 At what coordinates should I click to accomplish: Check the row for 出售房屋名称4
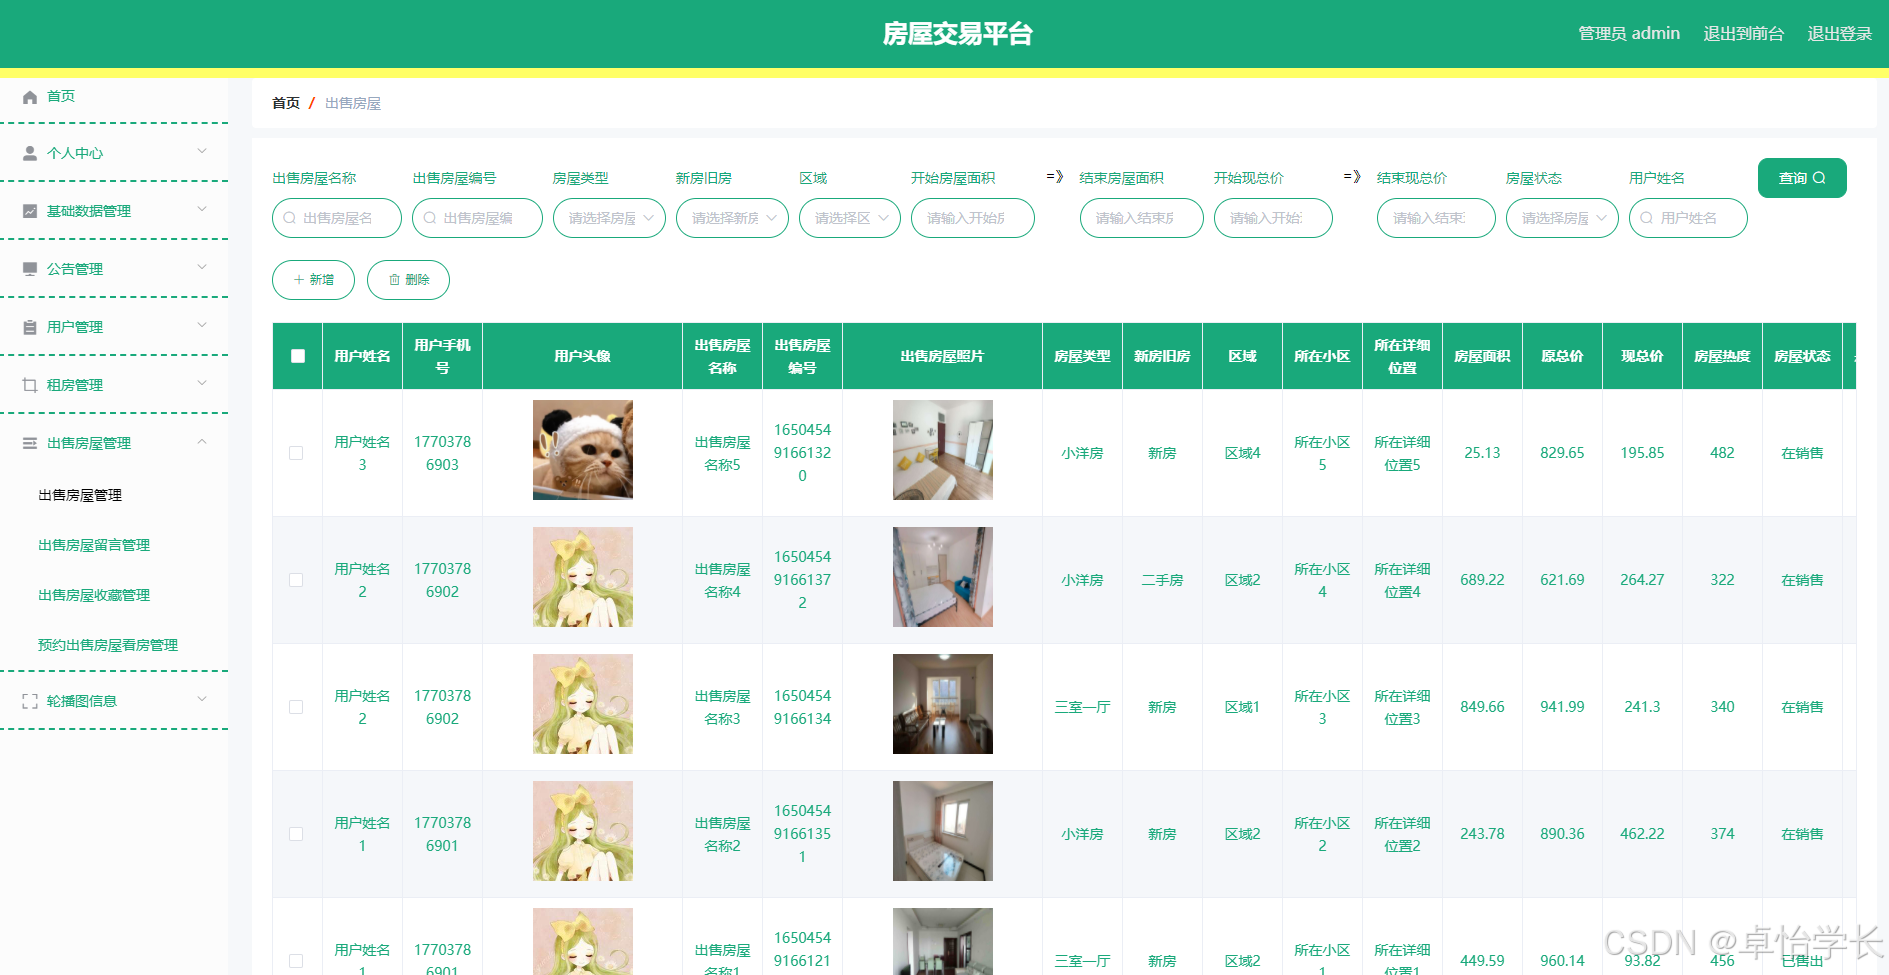pyautogui.click(x=296, y=580)
